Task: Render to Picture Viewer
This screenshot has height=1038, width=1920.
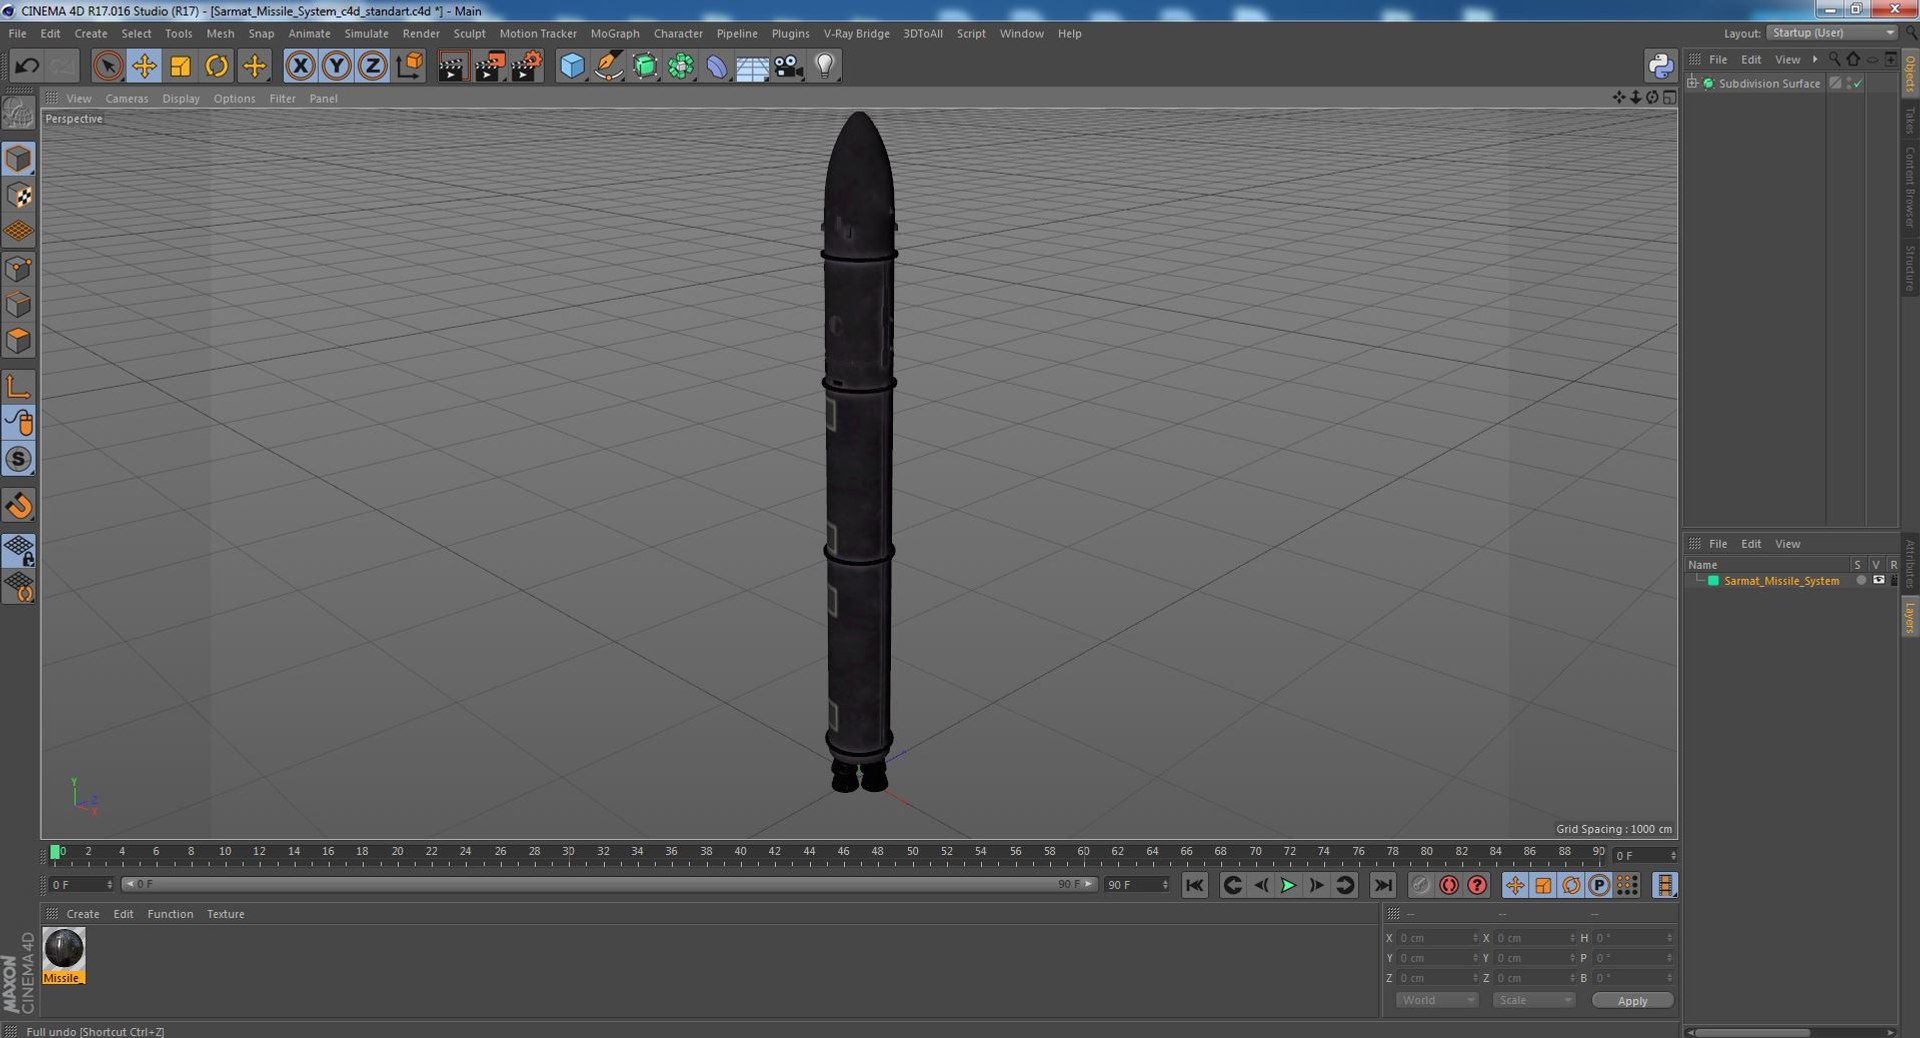Action: click(x=489, y=66)
